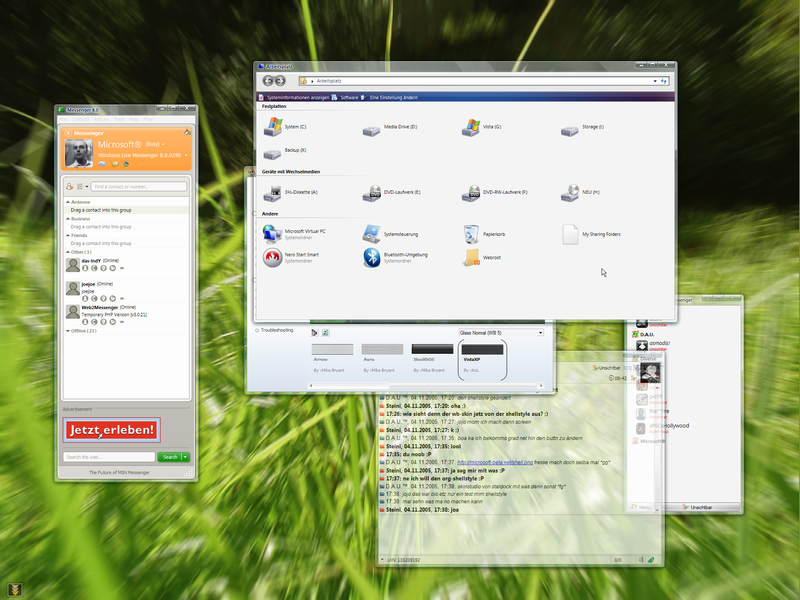Open Nero Start Smart
Screen dimensions: 800x600
pyautogui.click(x=272, y=258)
